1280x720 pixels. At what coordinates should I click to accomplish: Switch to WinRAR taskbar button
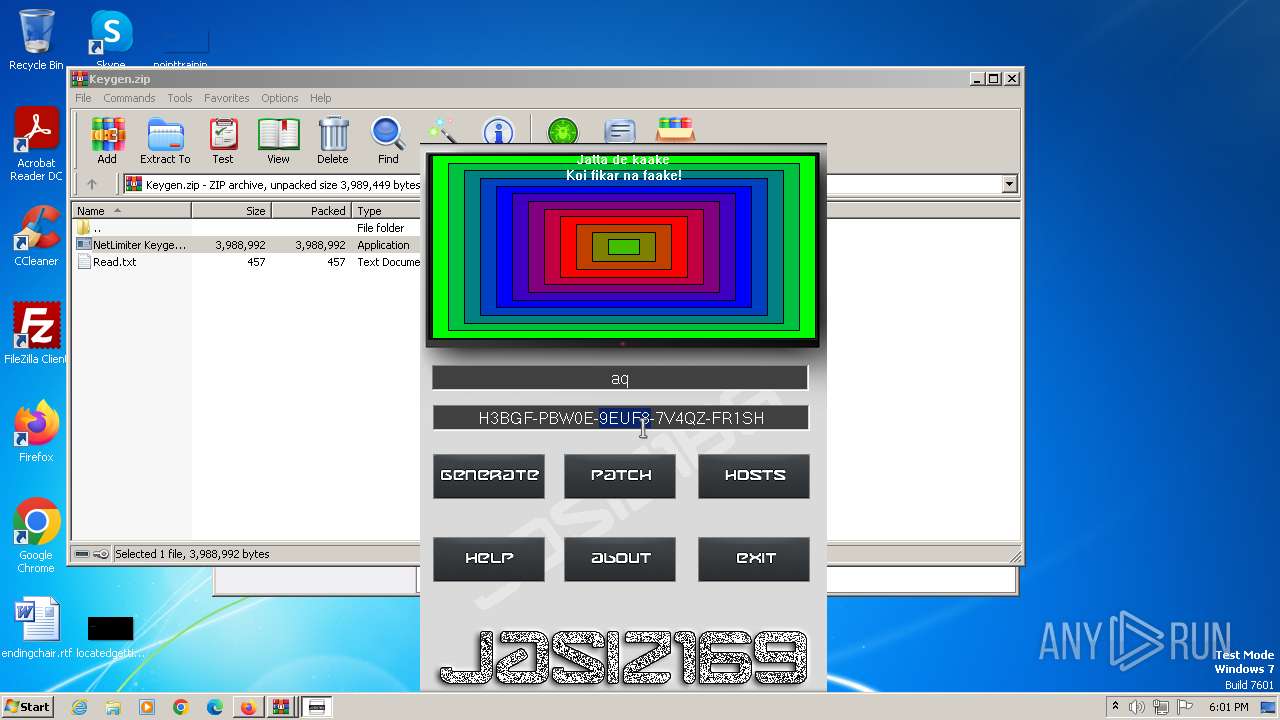pos(282,707)
